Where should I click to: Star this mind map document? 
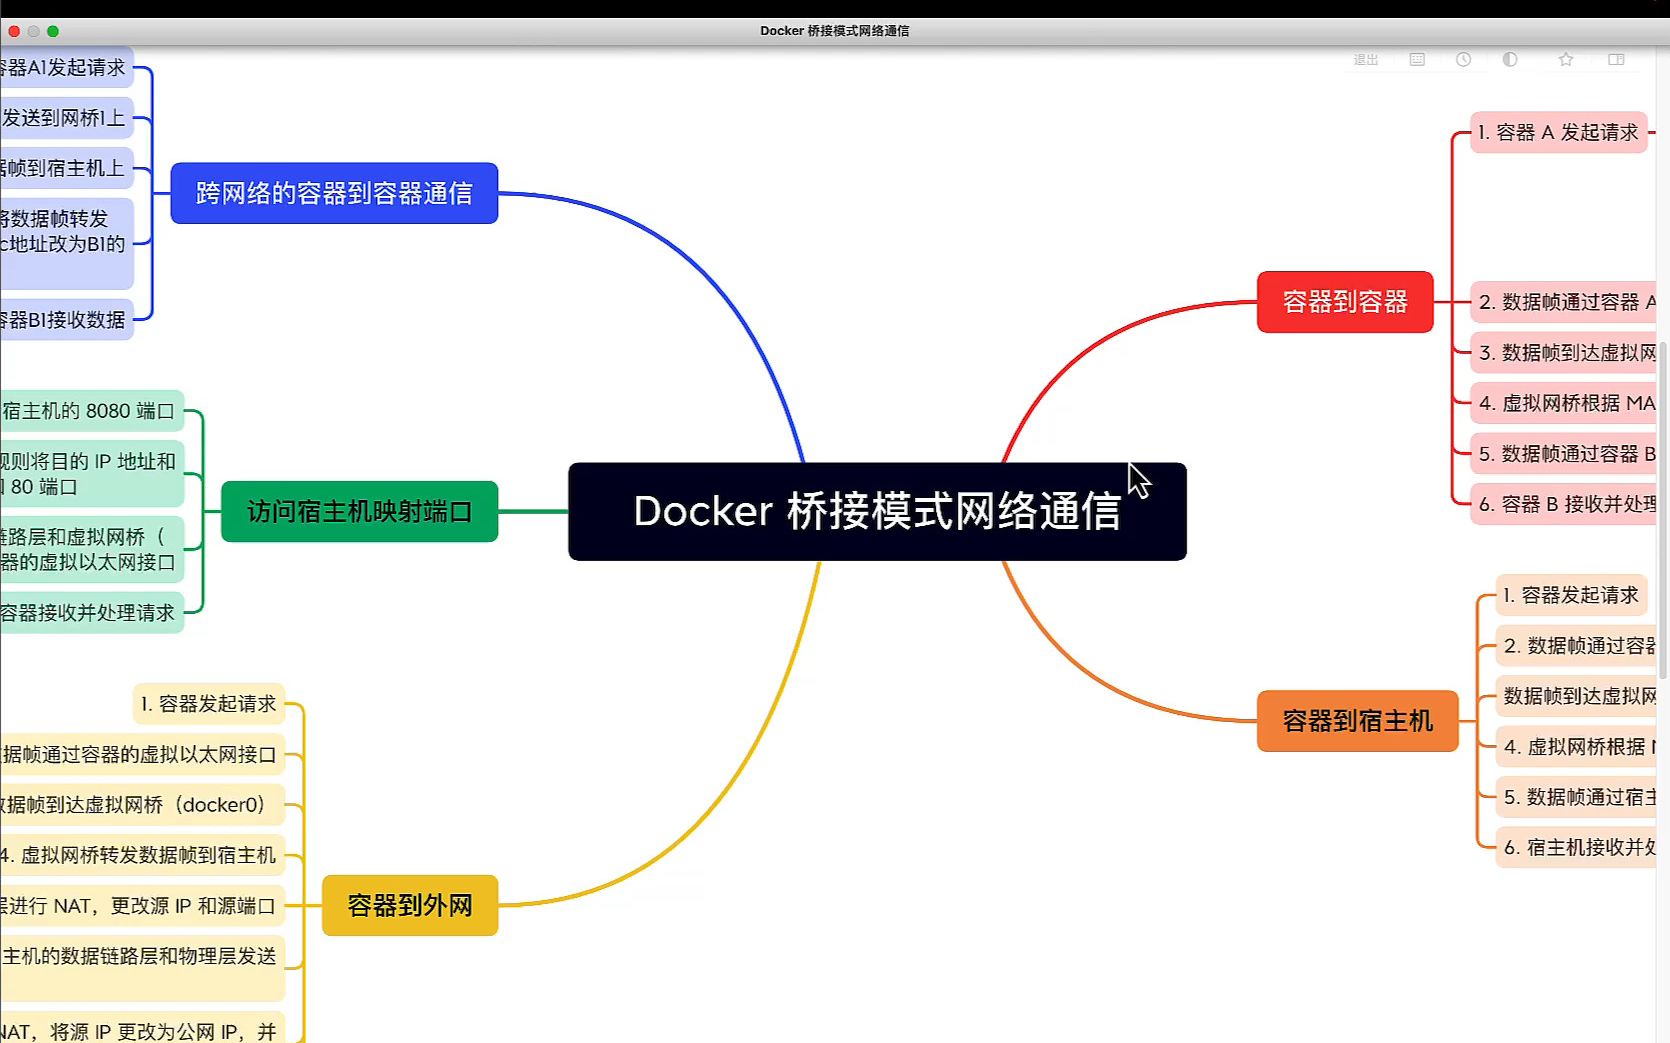pos(1565,59)
